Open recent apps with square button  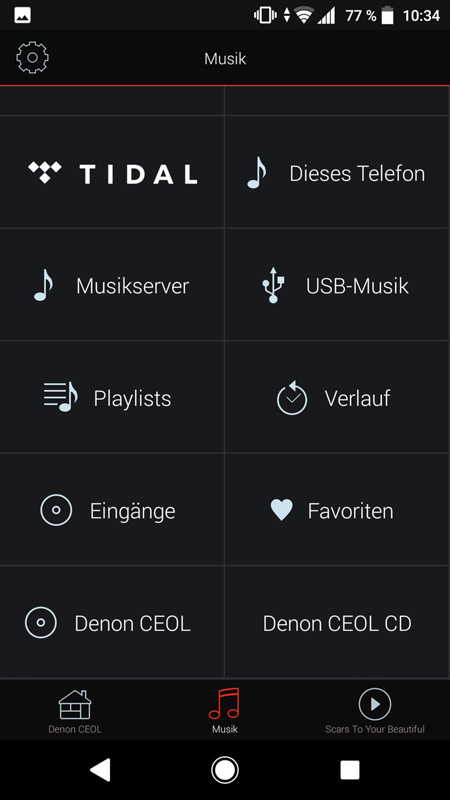[x=350, y=769]
